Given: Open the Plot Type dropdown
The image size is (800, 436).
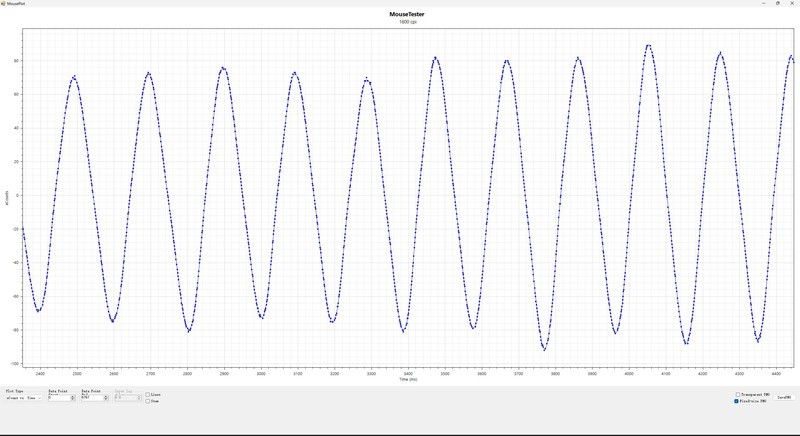Looking at the screenshot, I should click(x=24, y=398).
